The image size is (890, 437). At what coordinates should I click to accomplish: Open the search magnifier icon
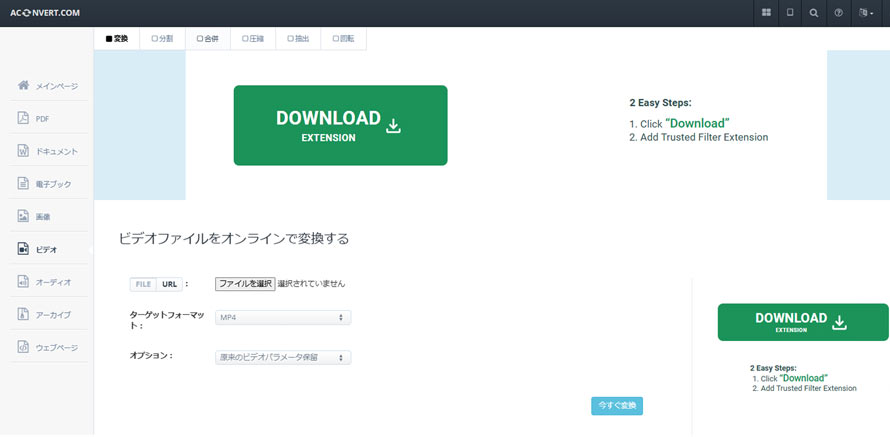click(814, 13)
